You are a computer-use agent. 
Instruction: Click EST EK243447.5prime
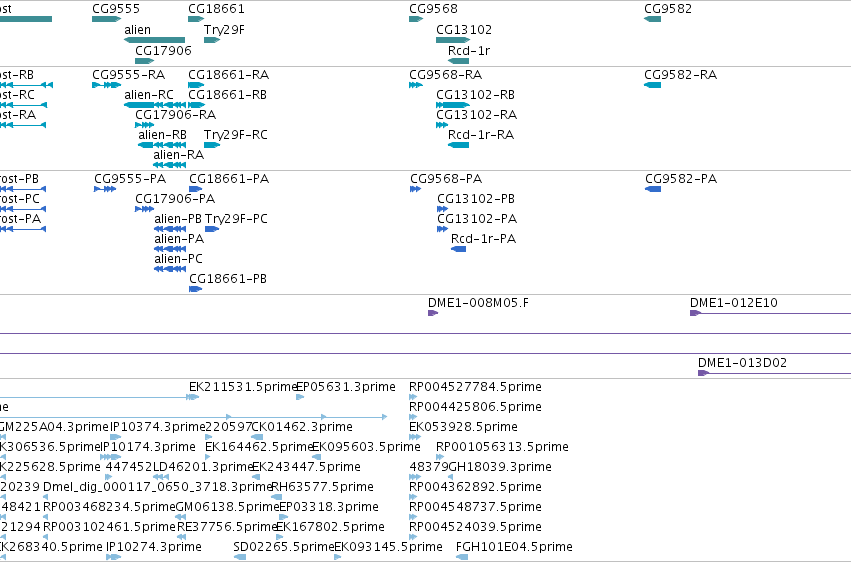click(x=307, y=467)
